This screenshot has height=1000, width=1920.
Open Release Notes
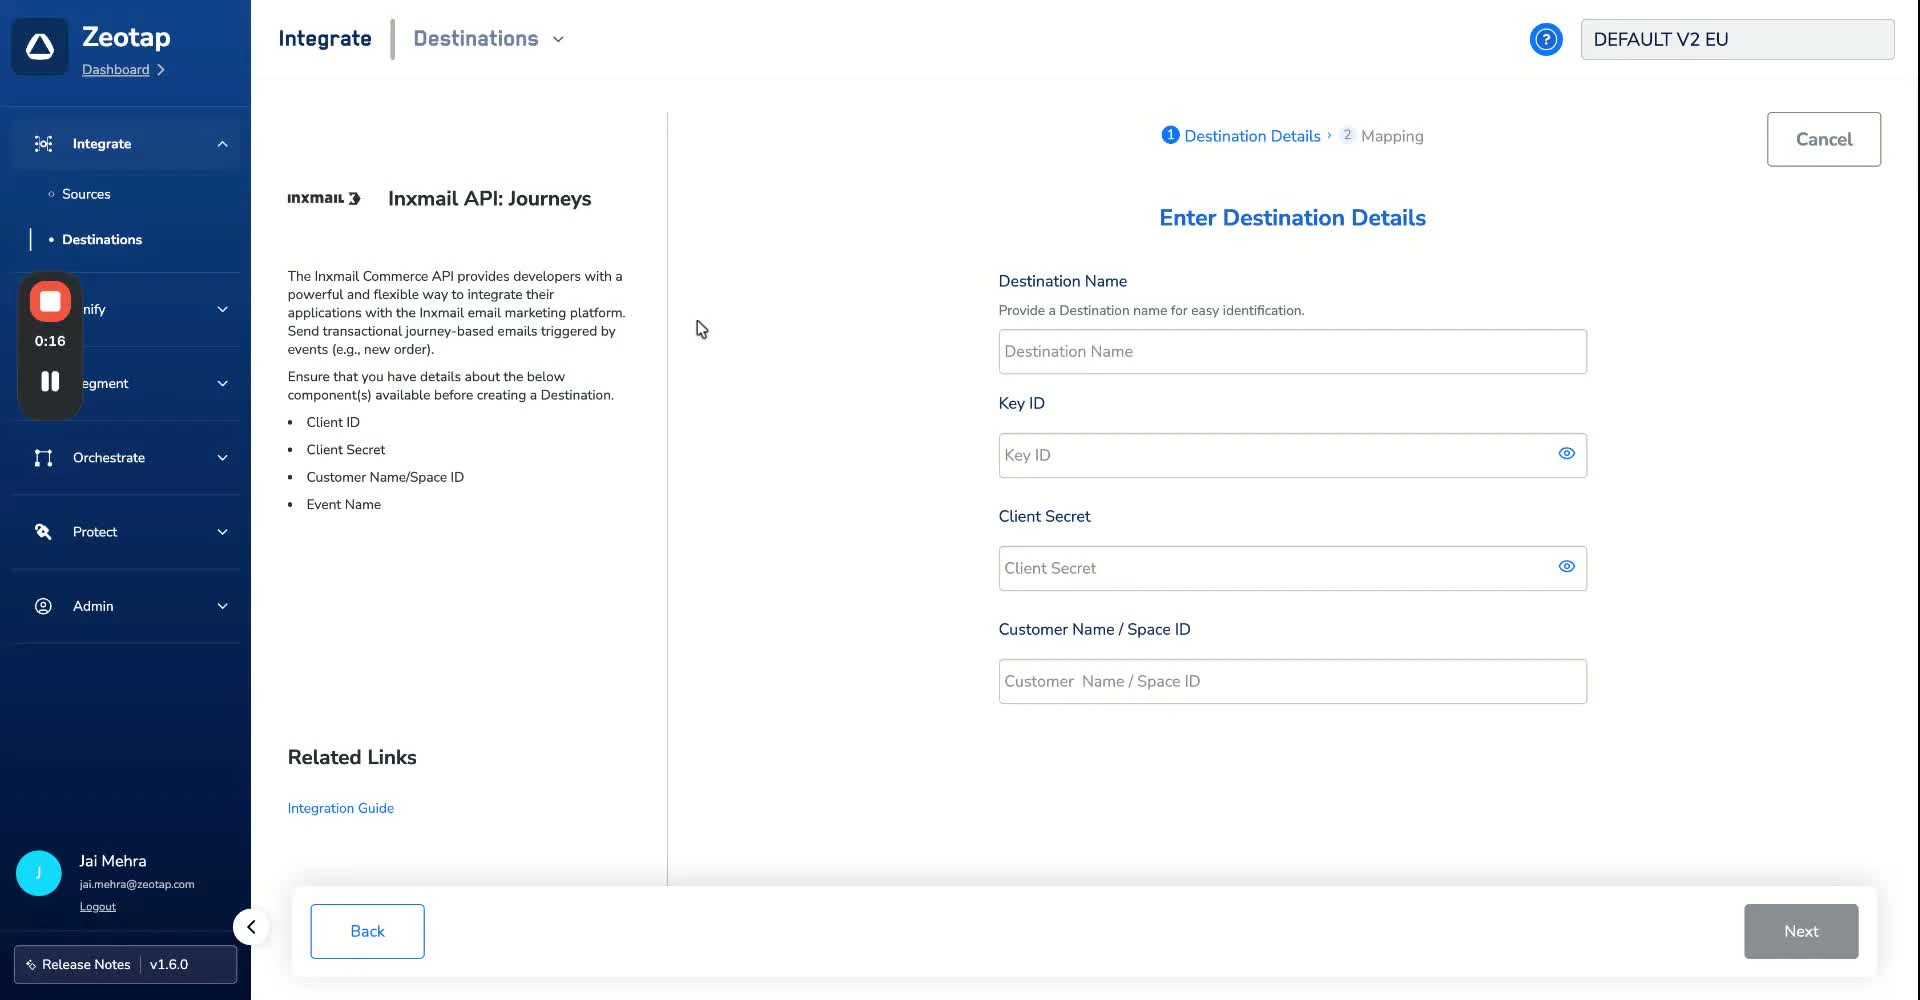click(x=86, y=965)
